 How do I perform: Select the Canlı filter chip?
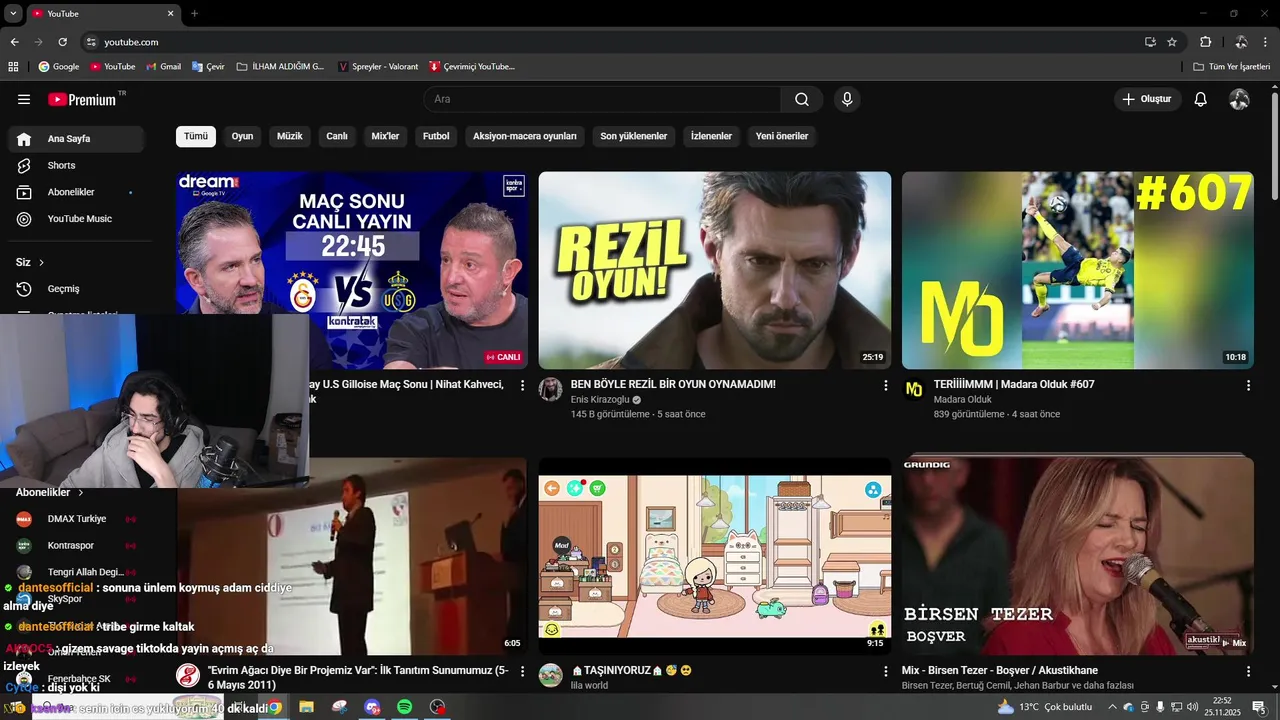point(337,136)
